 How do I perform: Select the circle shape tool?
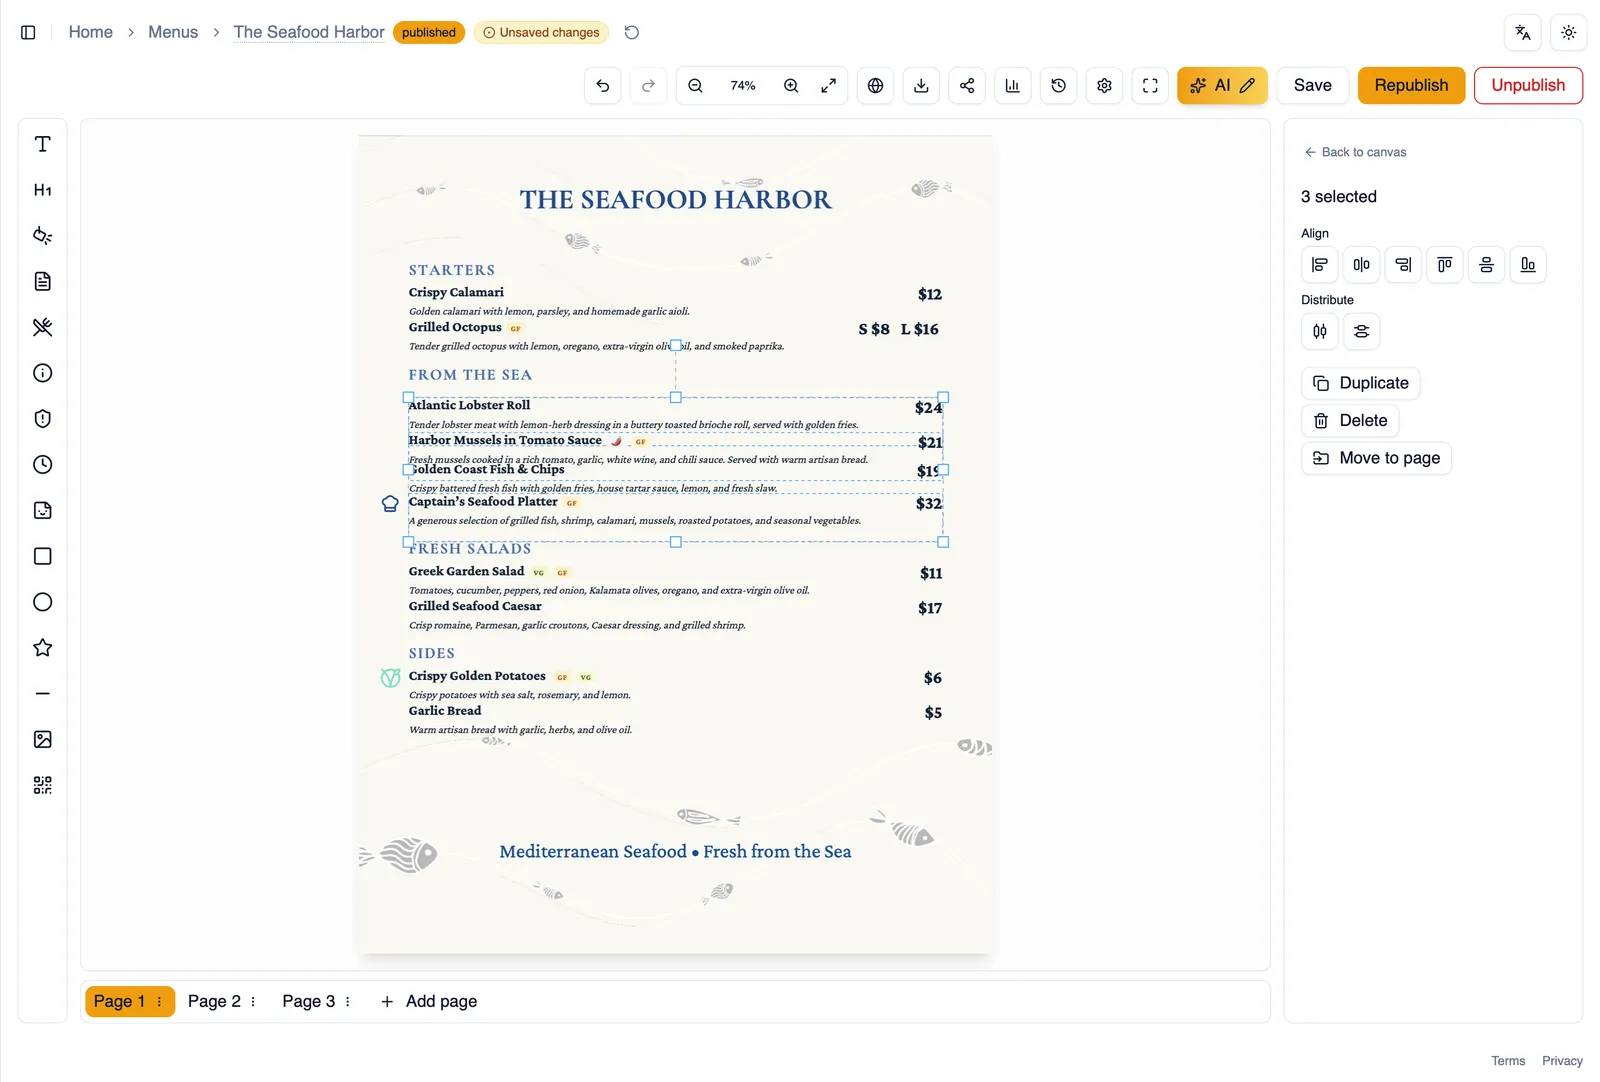[x=42, y=602]
